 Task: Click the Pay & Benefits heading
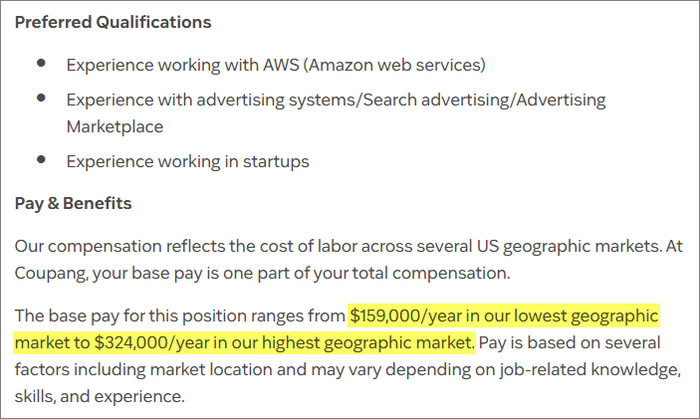pyautogui.click(x=73, y=203)
